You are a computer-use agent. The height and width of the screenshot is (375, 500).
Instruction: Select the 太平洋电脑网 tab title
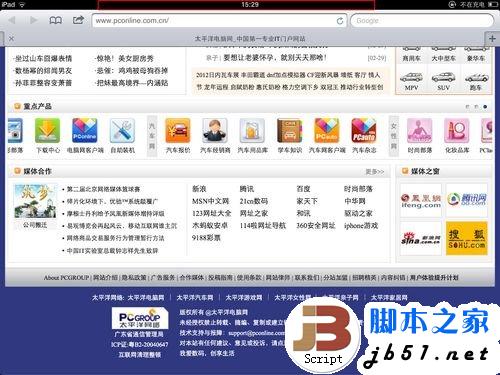click(250, 39)
